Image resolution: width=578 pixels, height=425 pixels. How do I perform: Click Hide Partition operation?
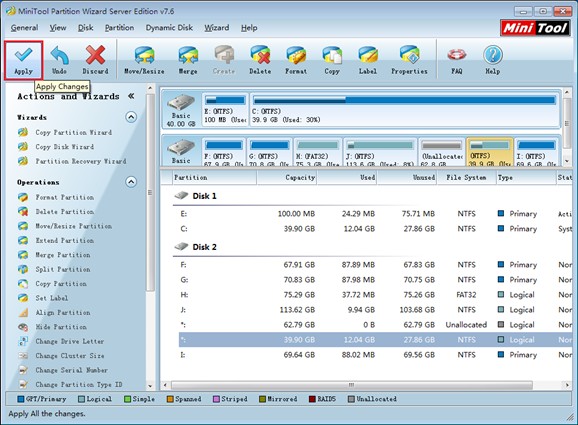click(61, 327)
